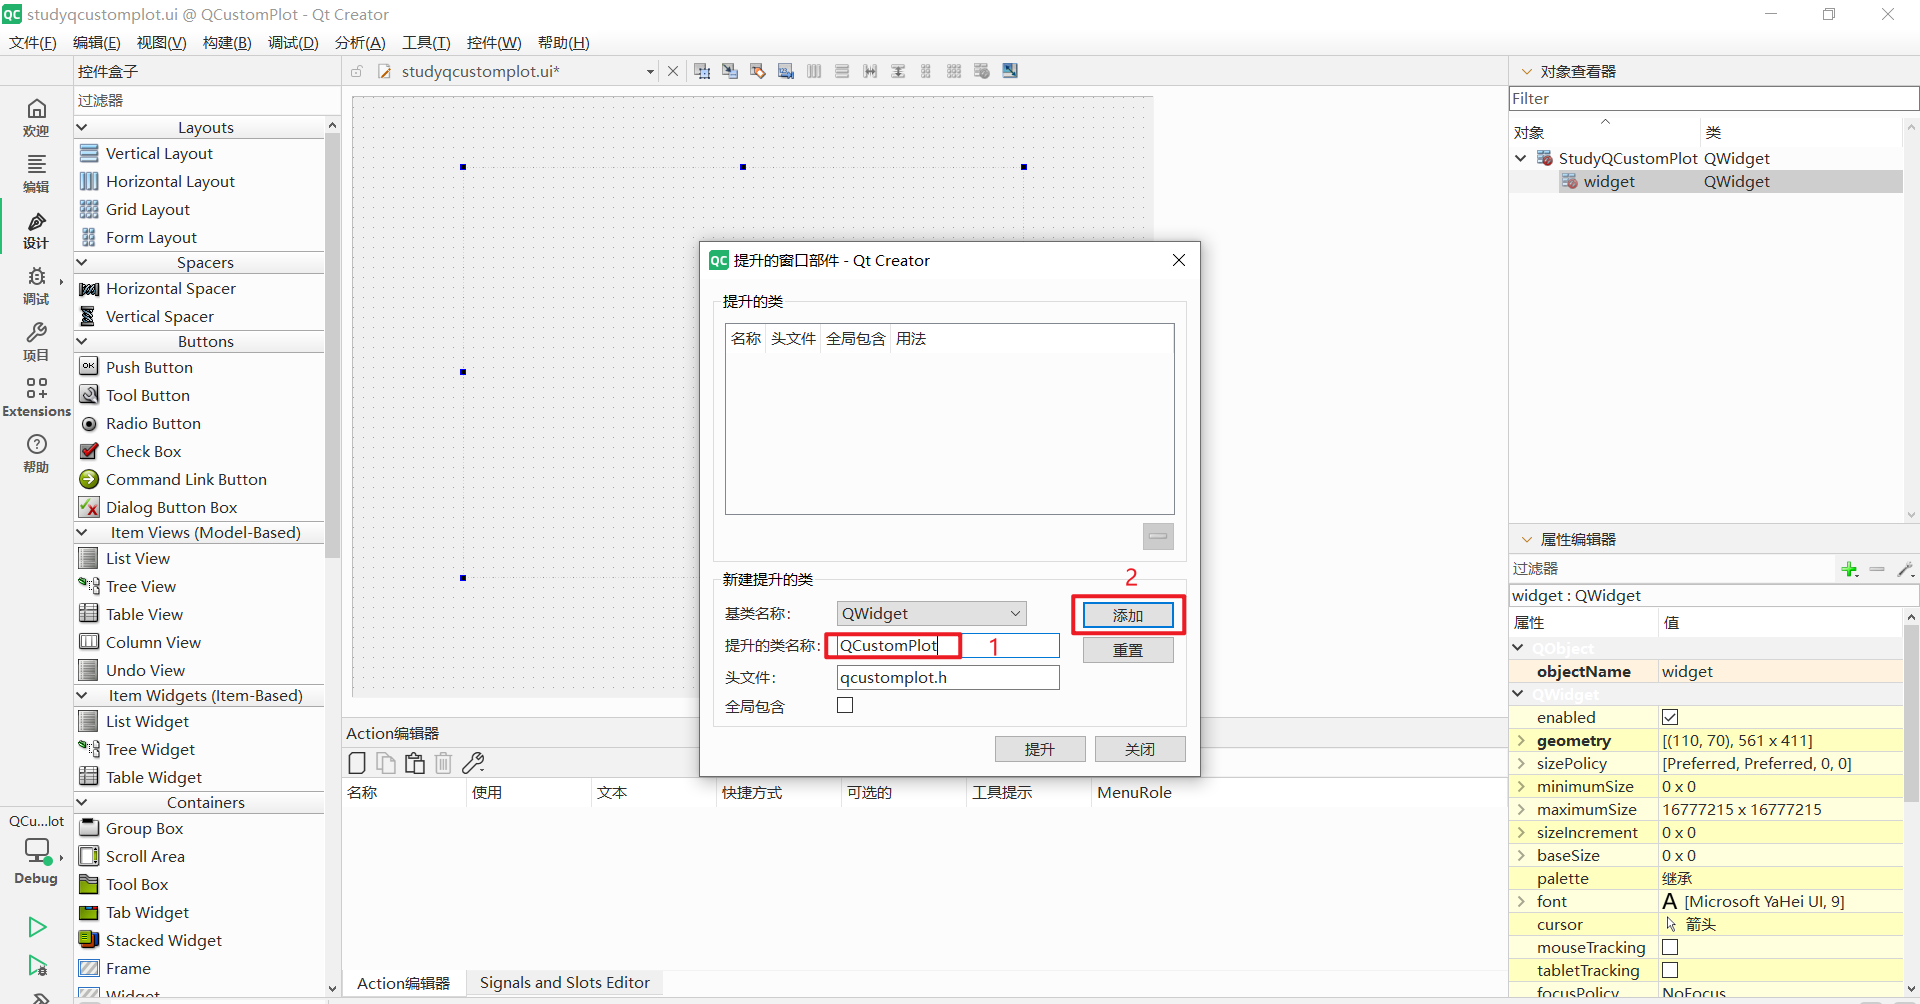Viewport: 1920px width, 1004px height.
Task: Open the 控件(W) menu
Action: click(494, 43)
